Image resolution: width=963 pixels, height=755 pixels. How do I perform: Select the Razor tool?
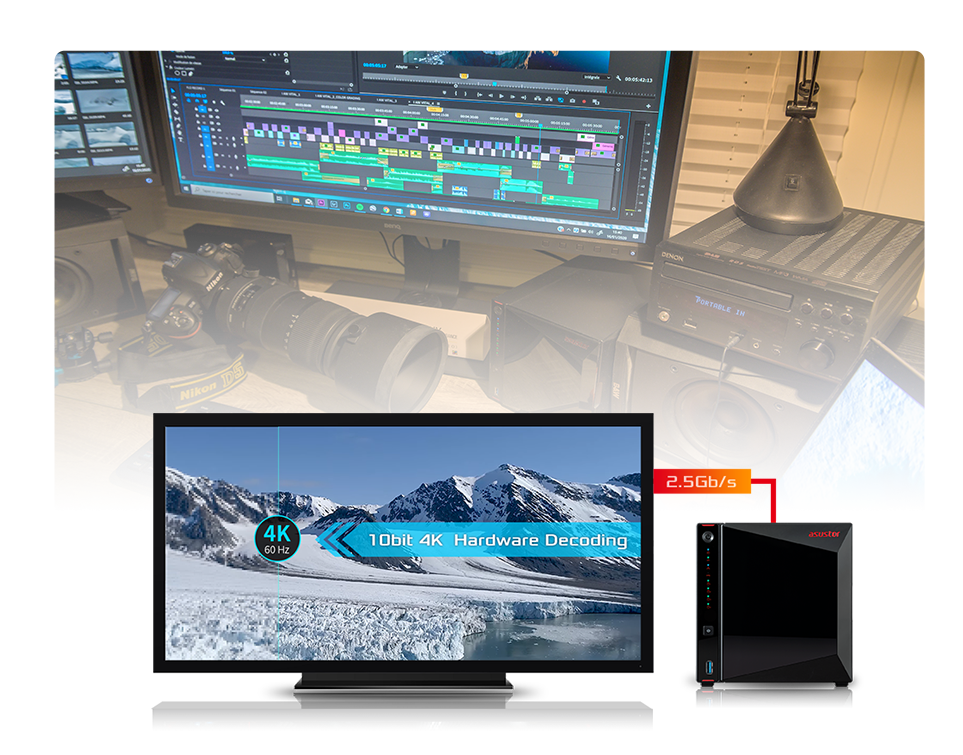(176, 112)
